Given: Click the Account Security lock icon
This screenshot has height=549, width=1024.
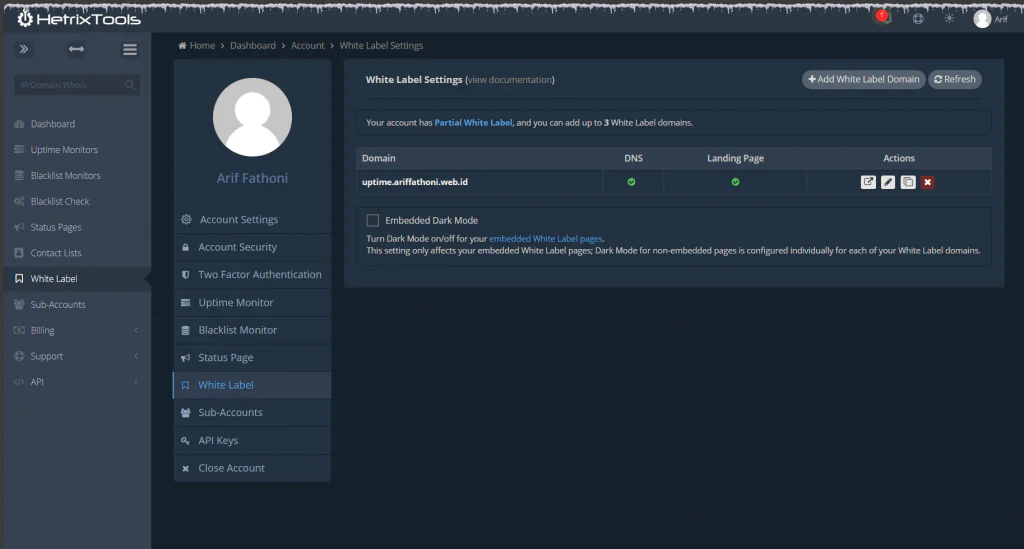Looking at the screenshot, I should [x=185, y=247].
